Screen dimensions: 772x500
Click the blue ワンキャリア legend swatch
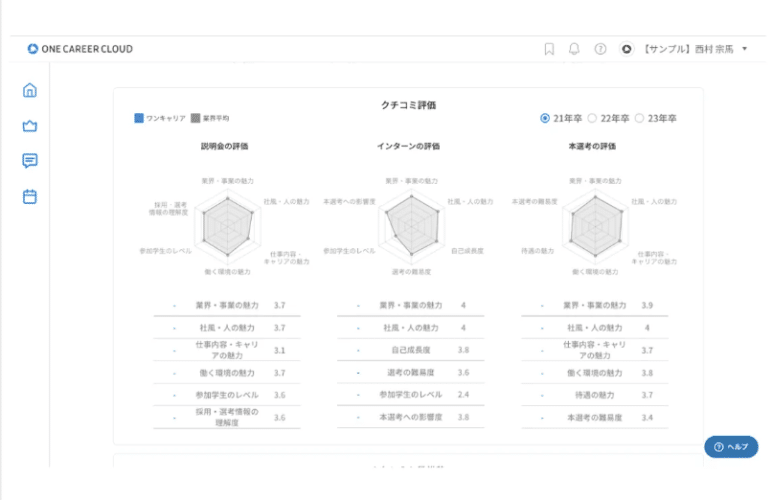tap(139, 118)
